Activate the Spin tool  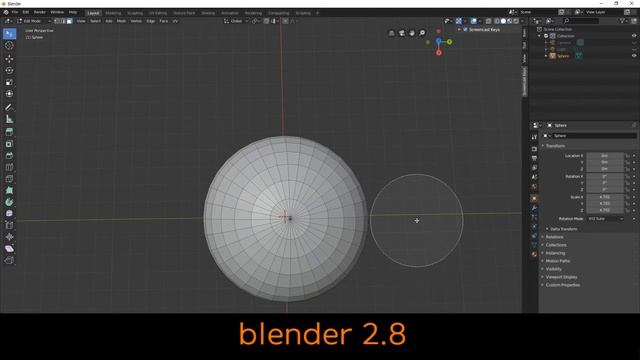pyautogui.click(x=9, y=202)
